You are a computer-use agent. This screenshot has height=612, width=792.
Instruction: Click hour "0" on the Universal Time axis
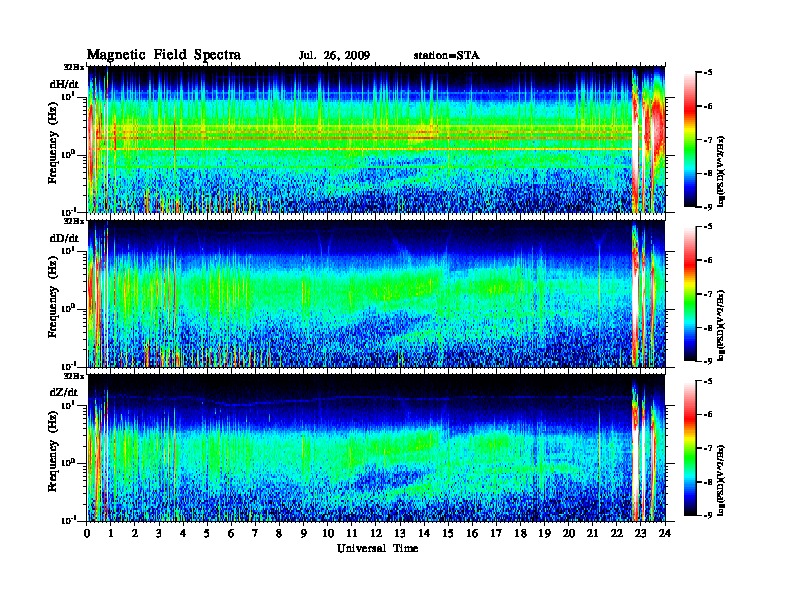[87, 533]
